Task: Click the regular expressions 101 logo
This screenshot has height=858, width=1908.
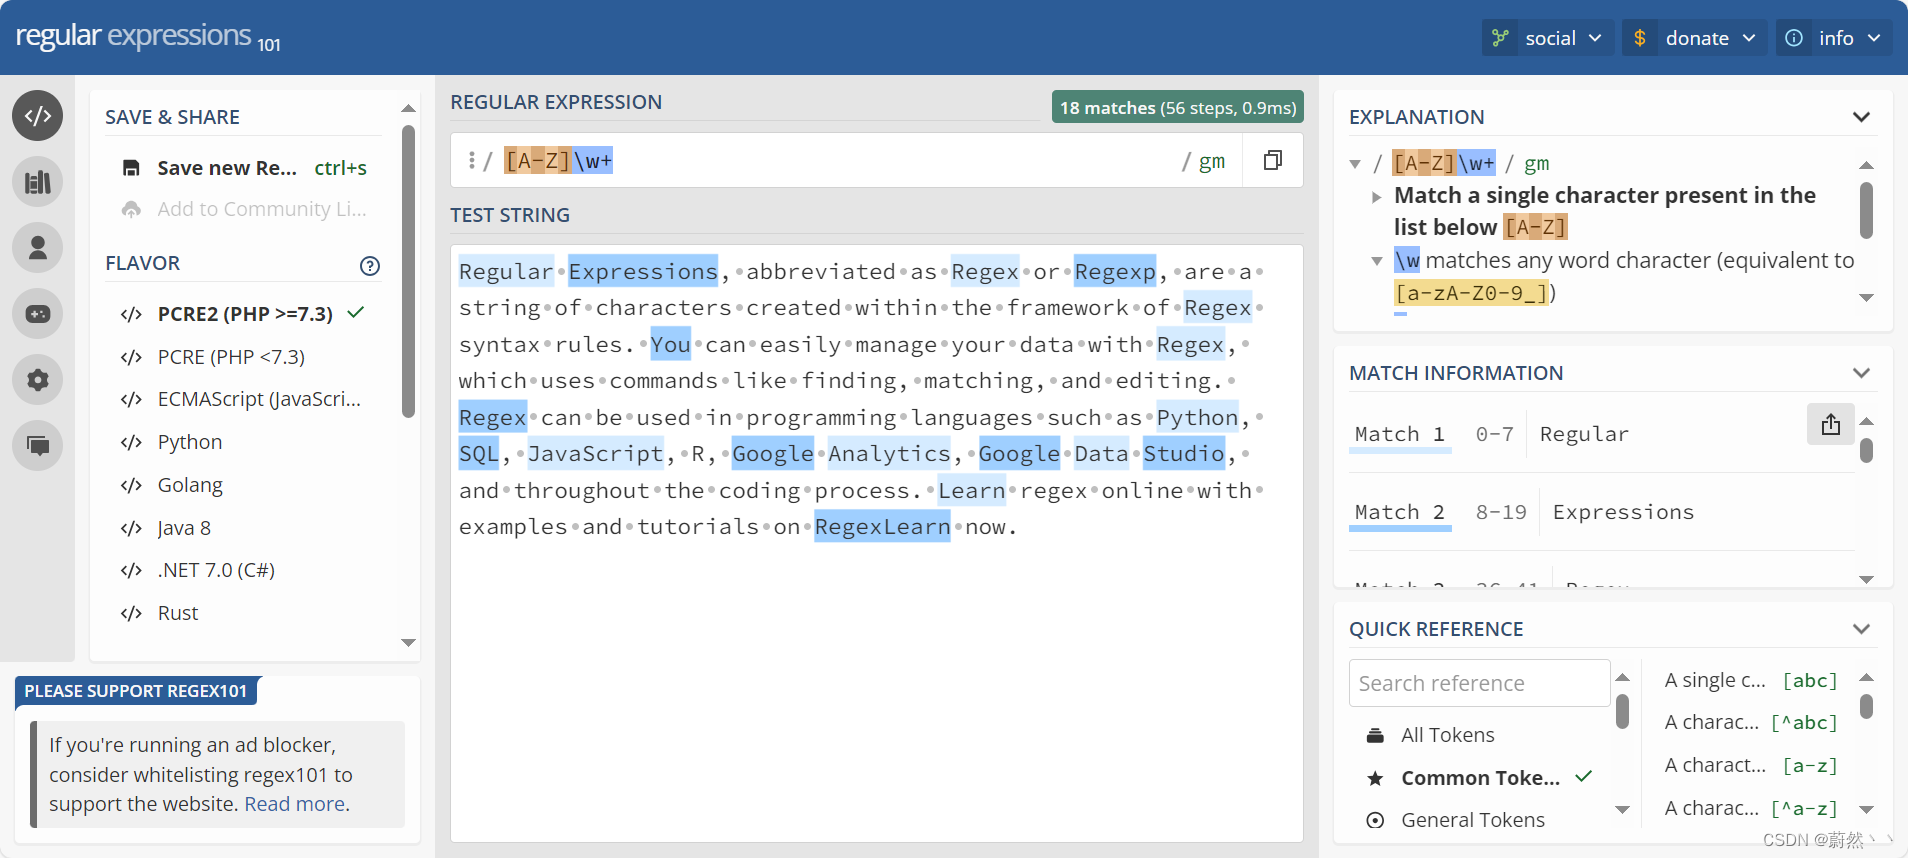Action: [148, 37]
